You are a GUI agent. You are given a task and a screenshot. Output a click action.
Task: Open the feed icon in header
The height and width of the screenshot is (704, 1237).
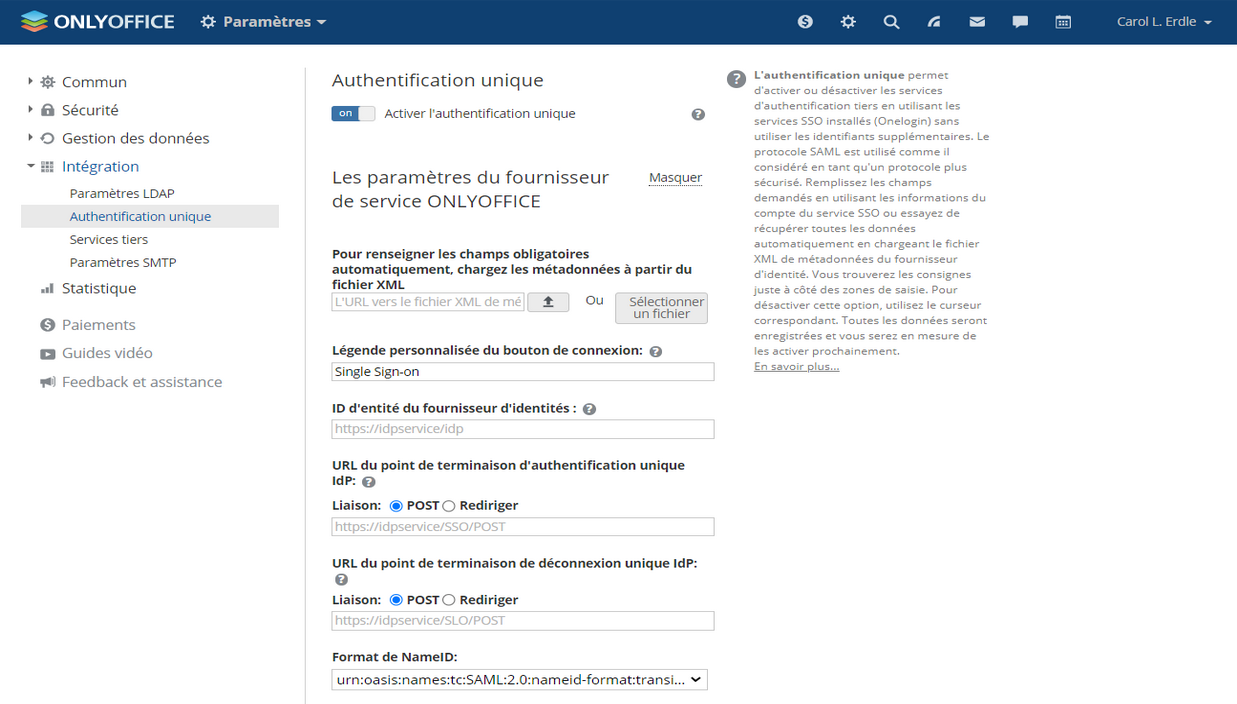point(934,21)
